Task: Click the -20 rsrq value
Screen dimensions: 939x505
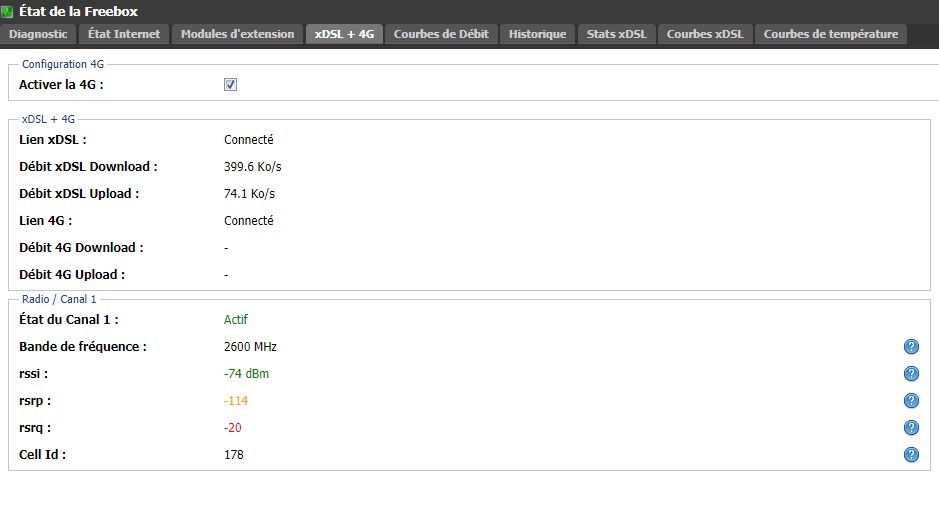Action: coord(233,427)
